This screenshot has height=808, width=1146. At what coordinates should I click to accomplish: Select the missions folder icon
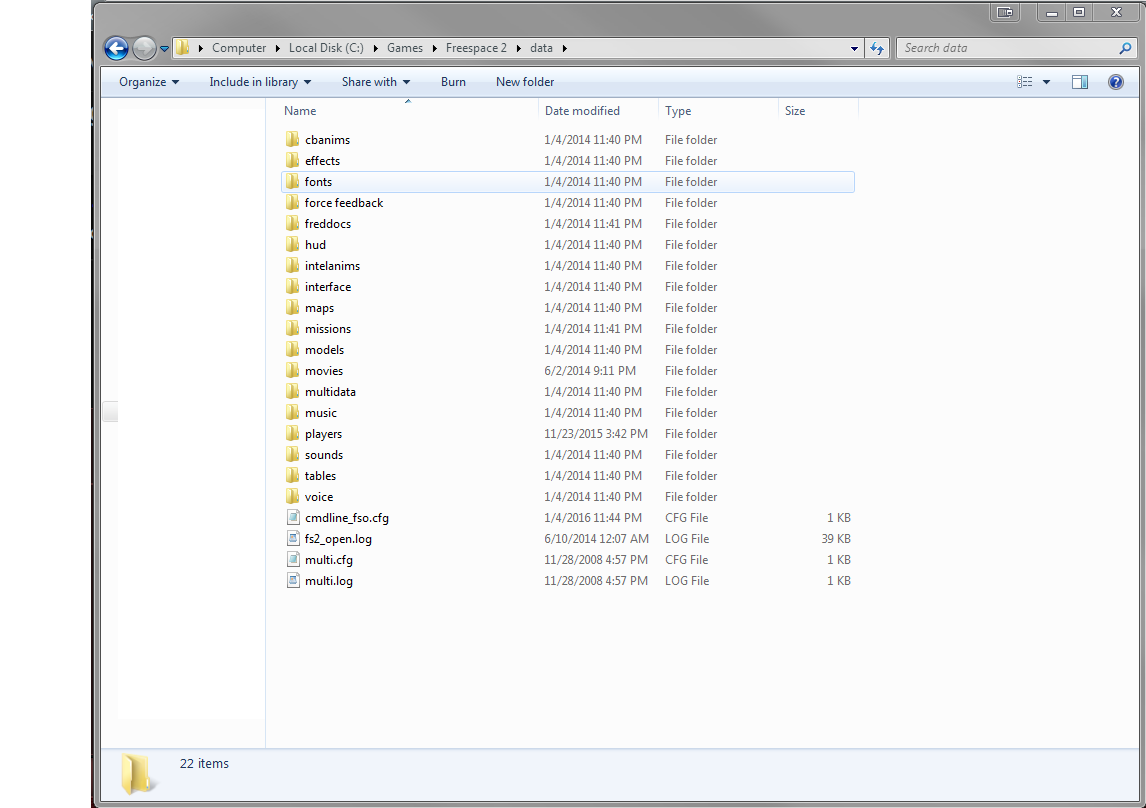[x=292, y=329]
